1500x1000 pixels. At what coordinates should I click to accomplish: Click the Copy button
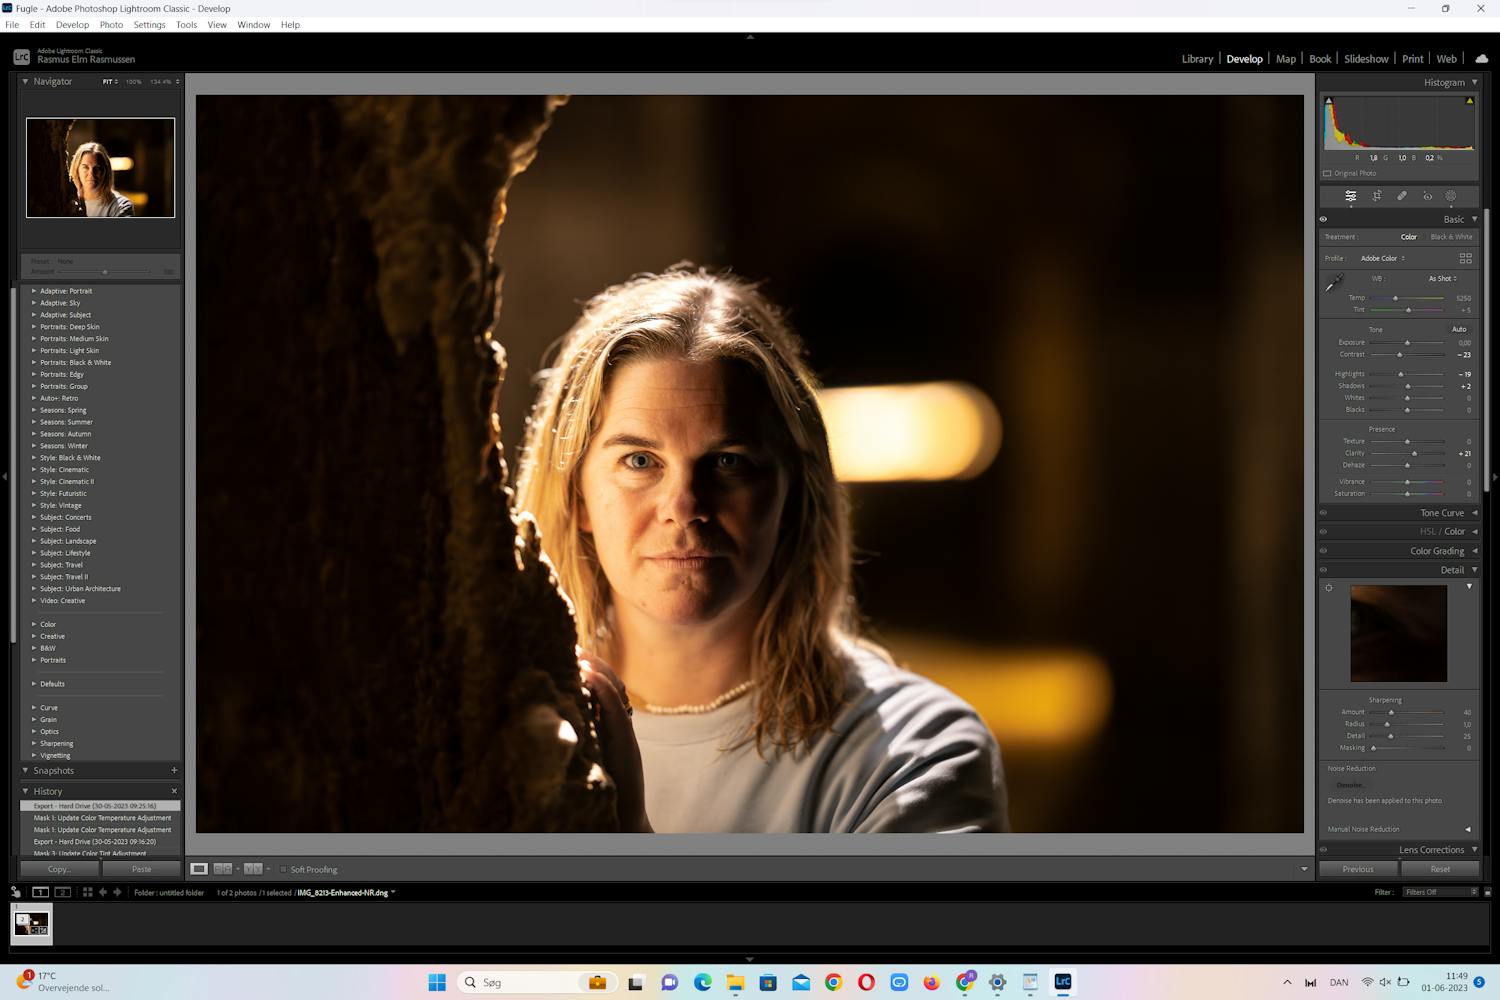point(59,869)
